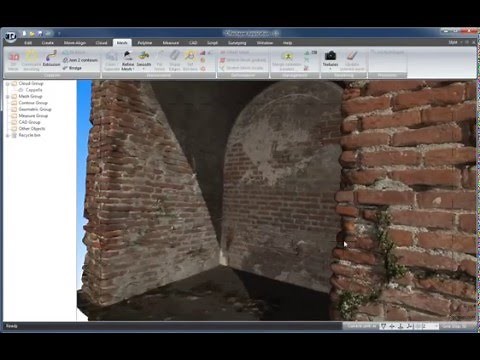Open the Smooth dropdown arrow
Image resolution: width=480 pixels, height=360 pixels.
[144, 69]
